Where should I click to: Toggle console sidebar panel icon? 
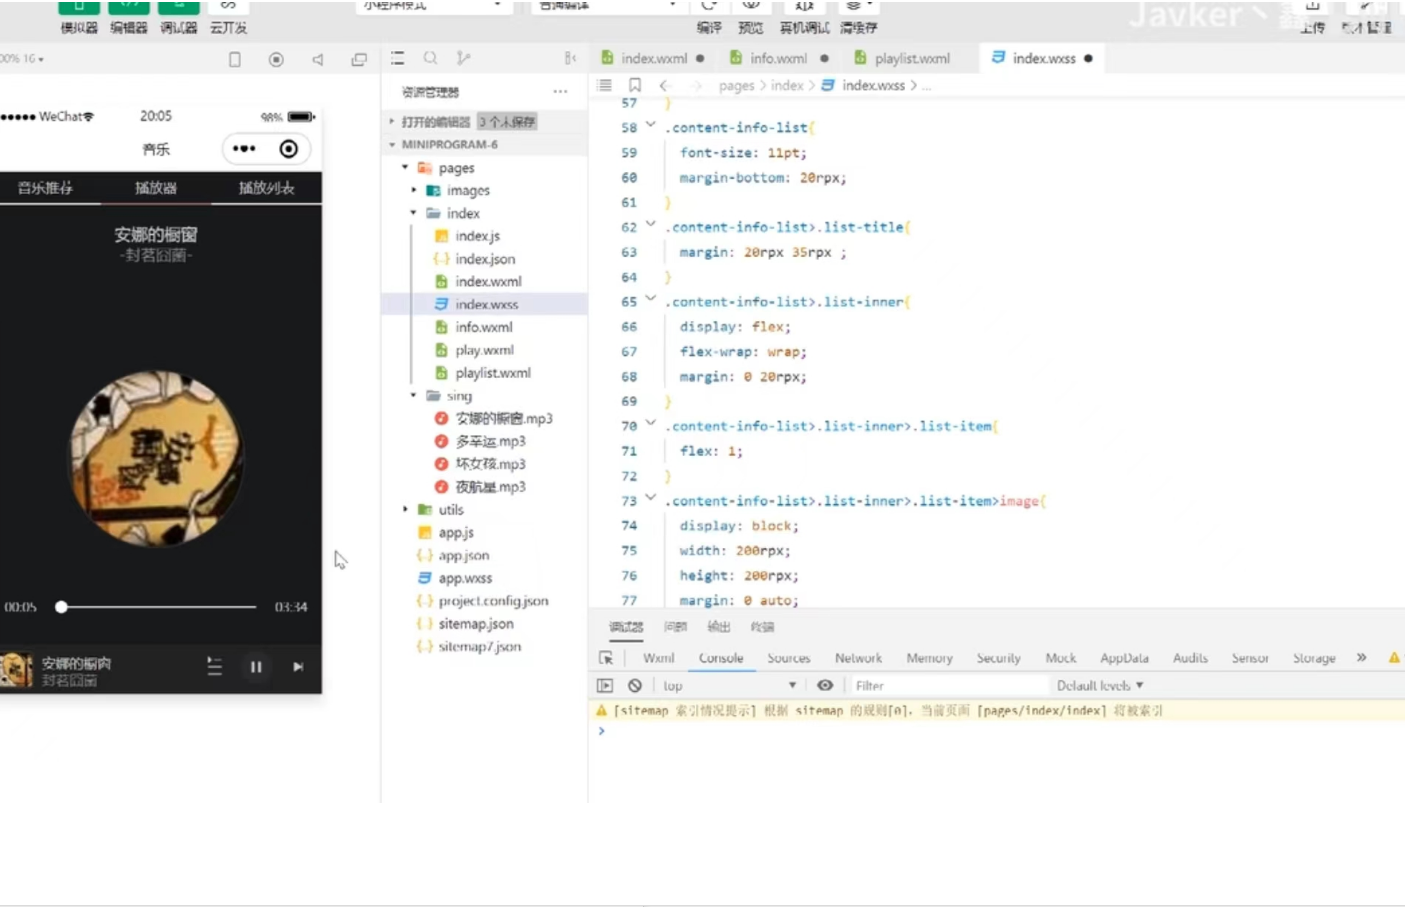click(x=605, y=685)
